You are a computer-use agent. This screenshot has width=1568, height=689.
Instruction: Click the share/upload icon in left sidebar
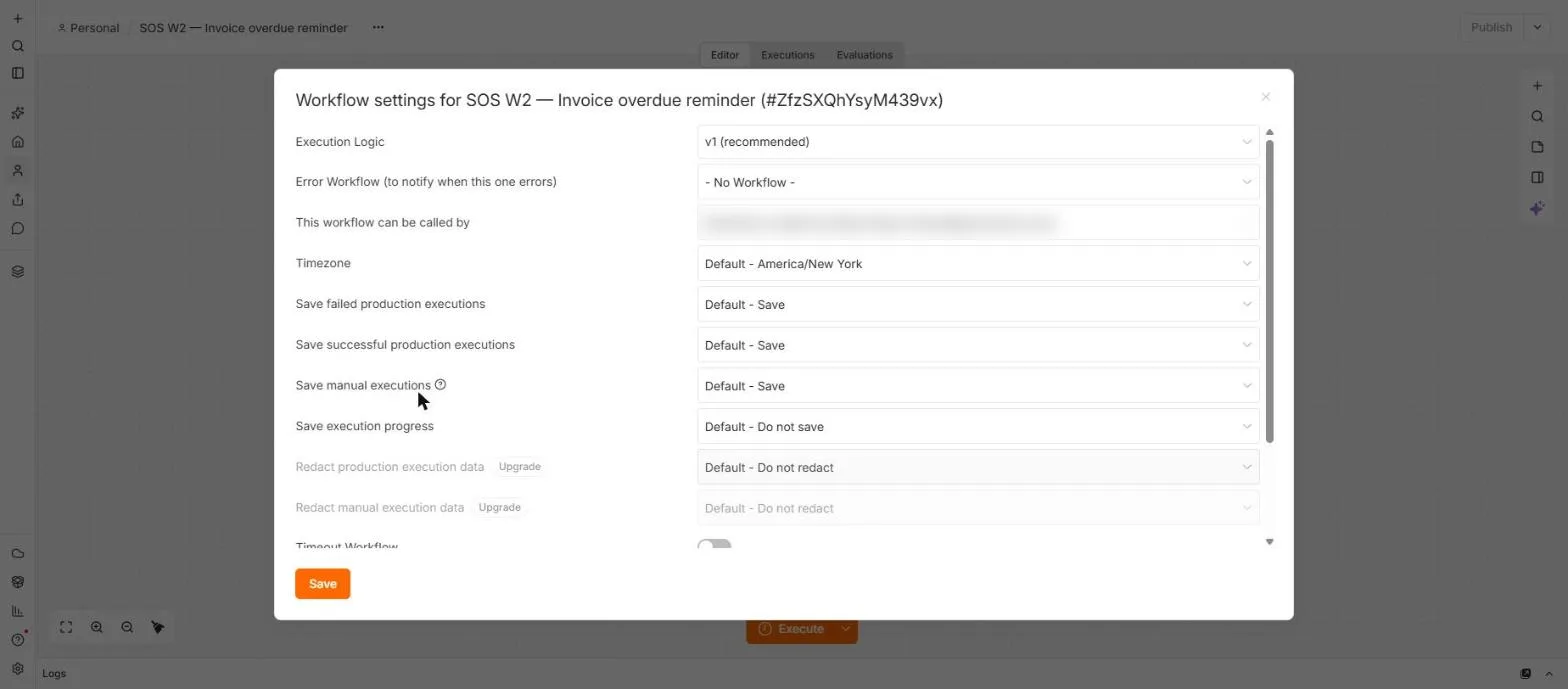[17, 200]
